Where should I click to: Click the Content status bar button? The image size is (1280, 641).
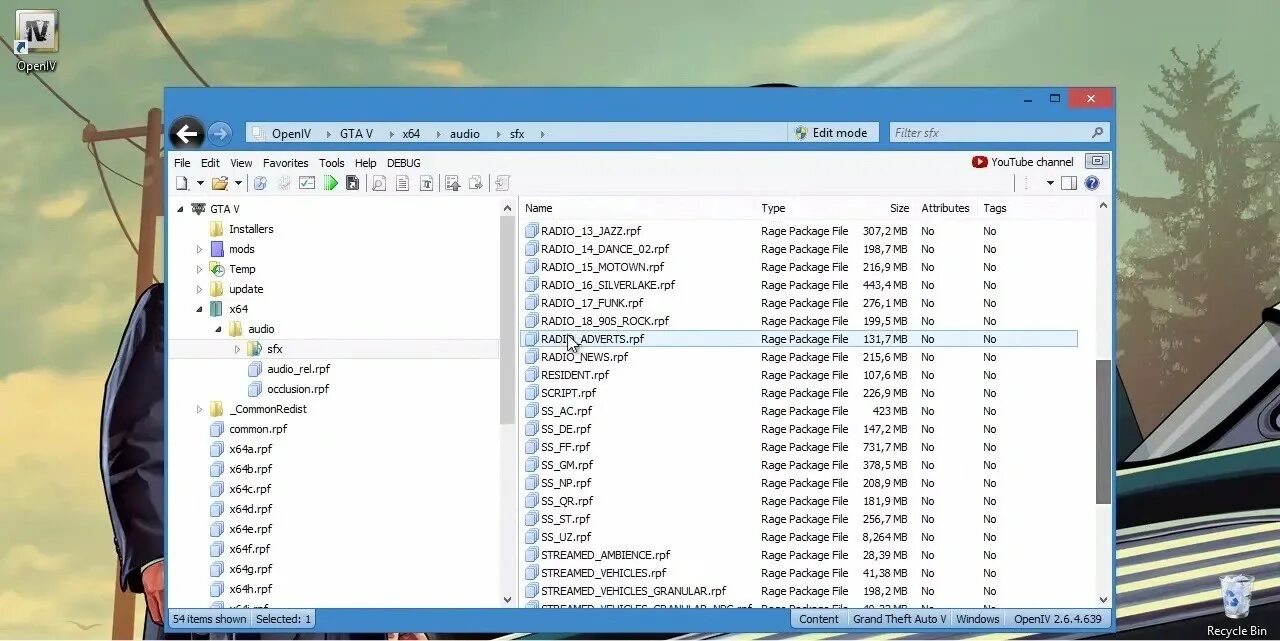pos(819,619)
